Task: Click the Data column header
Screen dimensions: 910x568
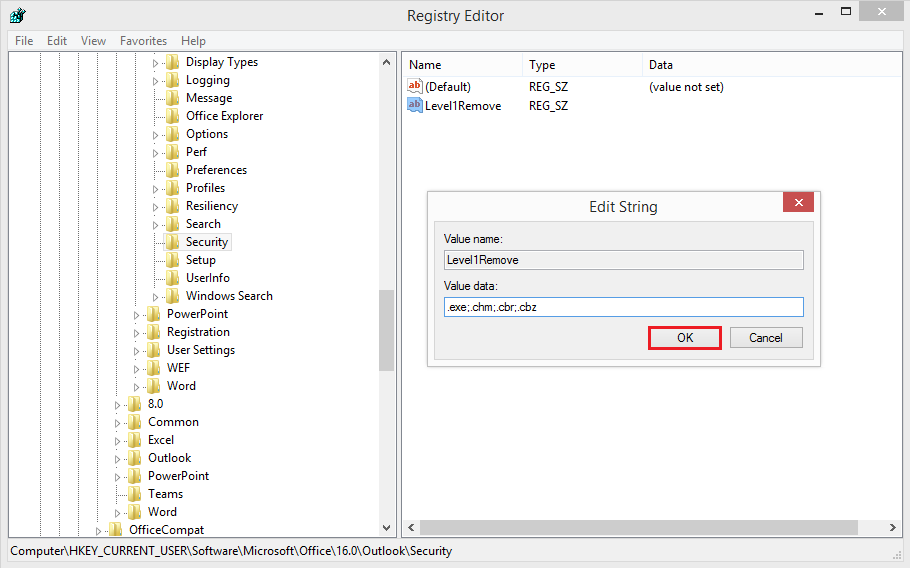Action: tap(661, 65)
